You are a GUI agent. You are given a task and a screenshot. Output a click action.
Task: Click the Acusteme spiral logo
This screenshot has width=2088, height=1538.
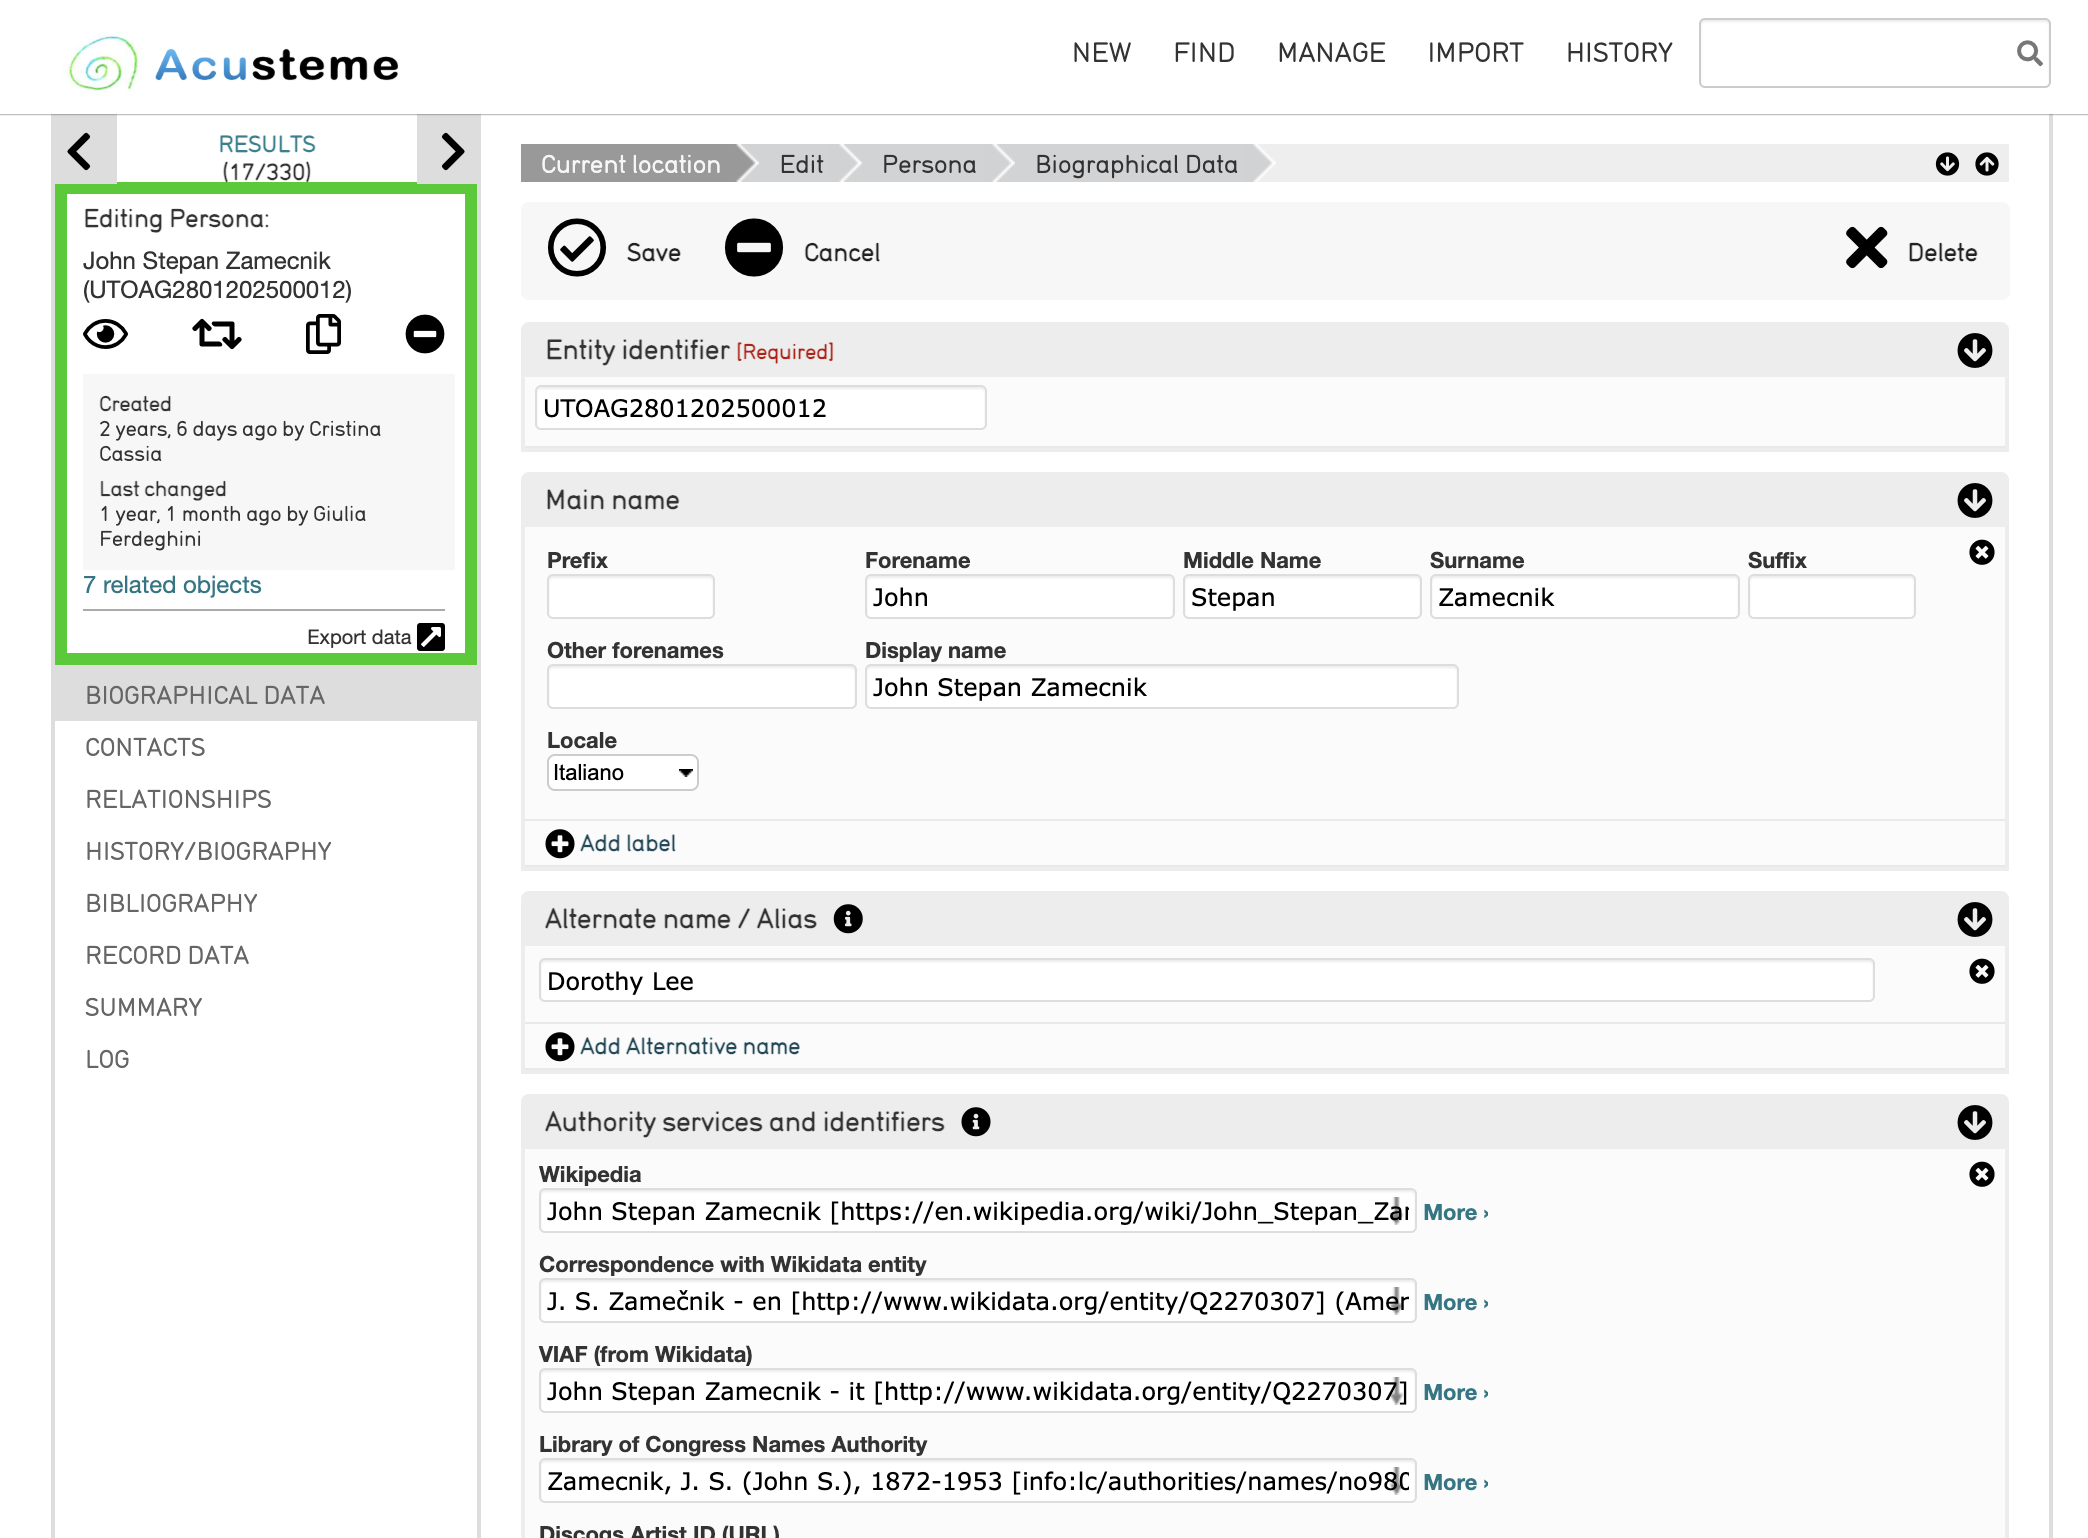(103, 63)
